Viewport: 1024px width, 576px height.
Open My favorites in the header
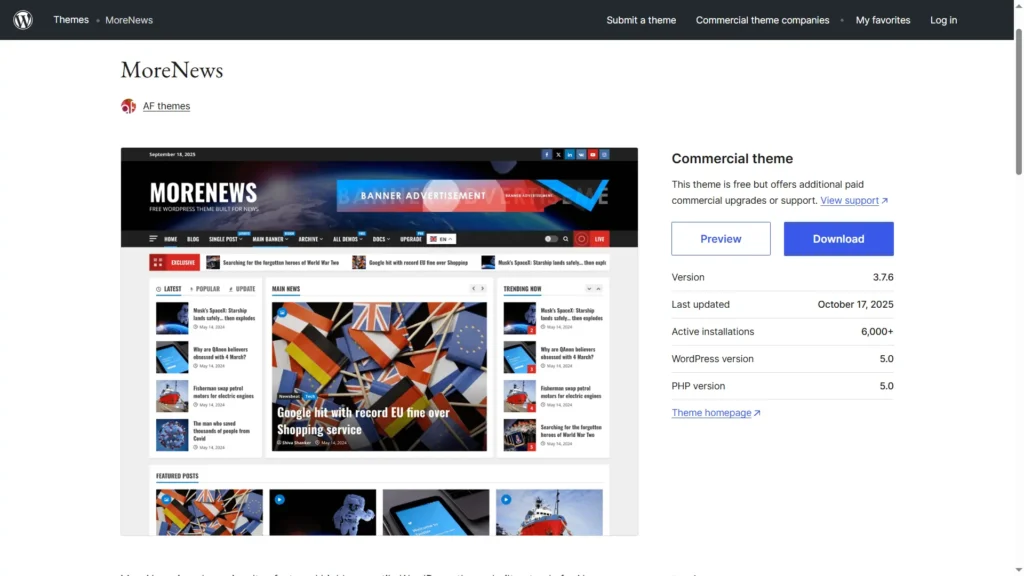882,20
